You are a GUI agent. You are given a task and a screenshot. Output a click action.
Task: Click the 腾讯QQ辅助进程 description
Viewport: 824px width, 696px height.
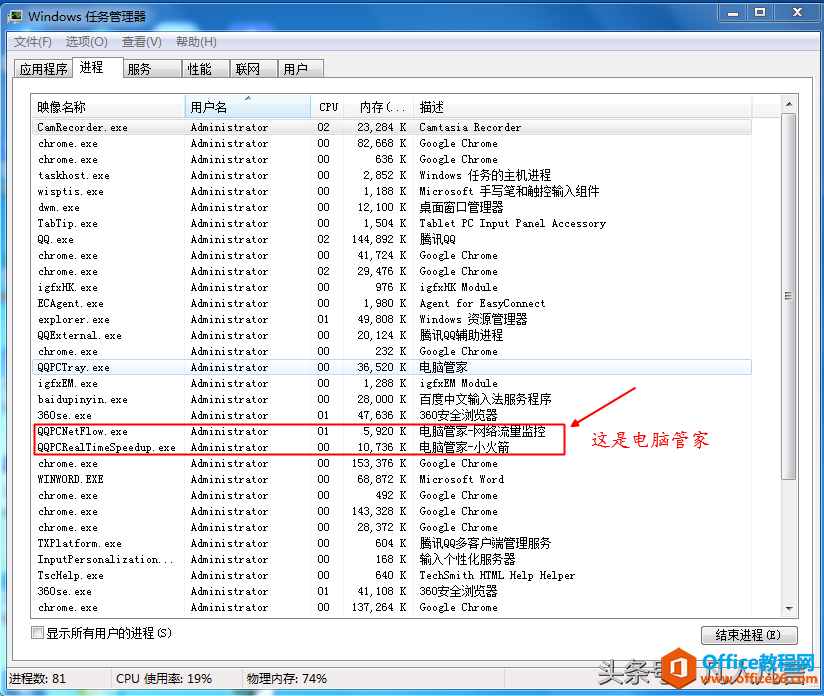point(461,335)
